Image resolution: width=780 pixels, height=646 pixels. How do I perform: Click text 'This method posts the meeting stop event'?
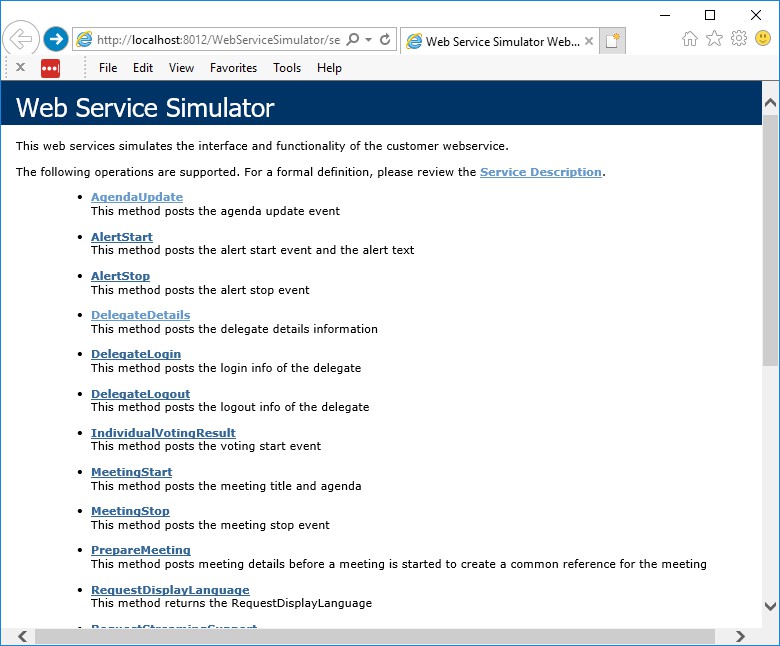(210, 525)
